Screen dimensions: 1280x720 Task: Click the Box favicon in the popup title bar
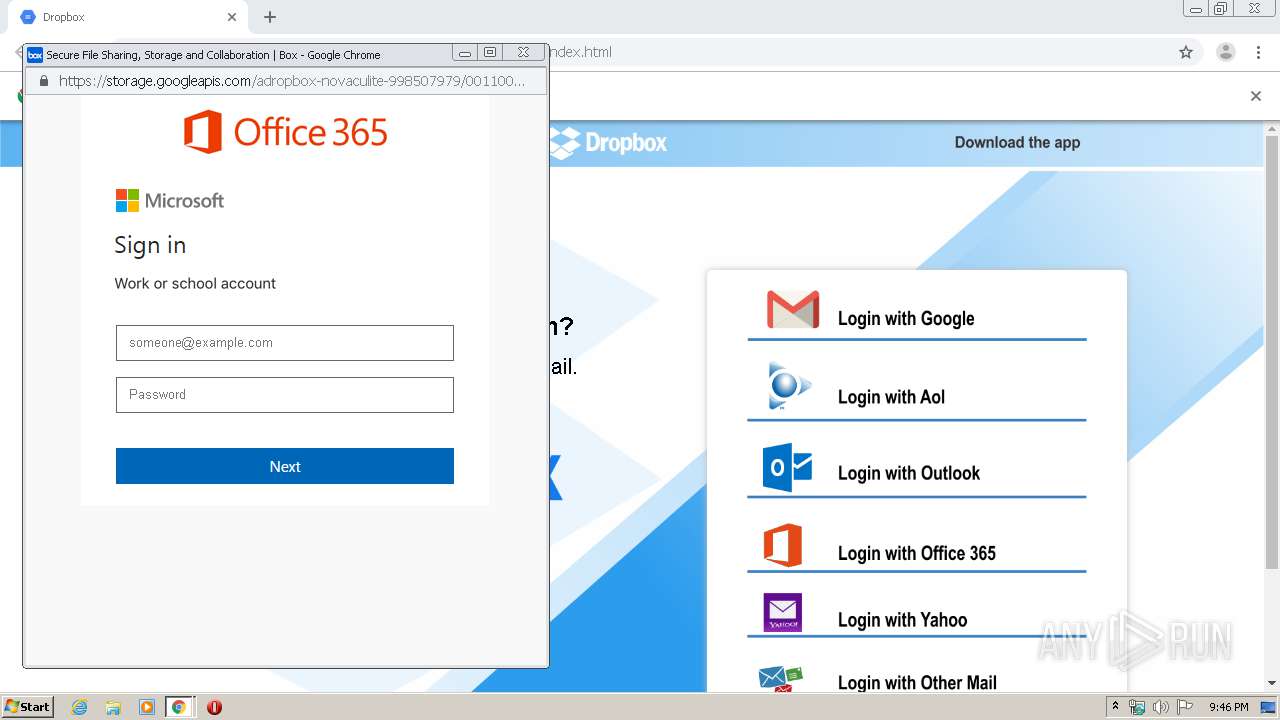[35, 55]
